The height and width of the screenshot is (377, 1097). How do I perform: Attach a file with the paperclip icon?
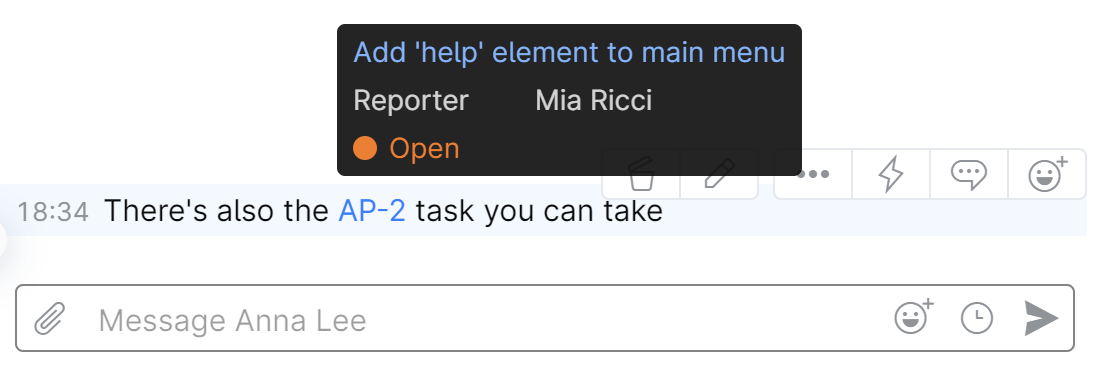pyautogui.click(x=50, y=319)
